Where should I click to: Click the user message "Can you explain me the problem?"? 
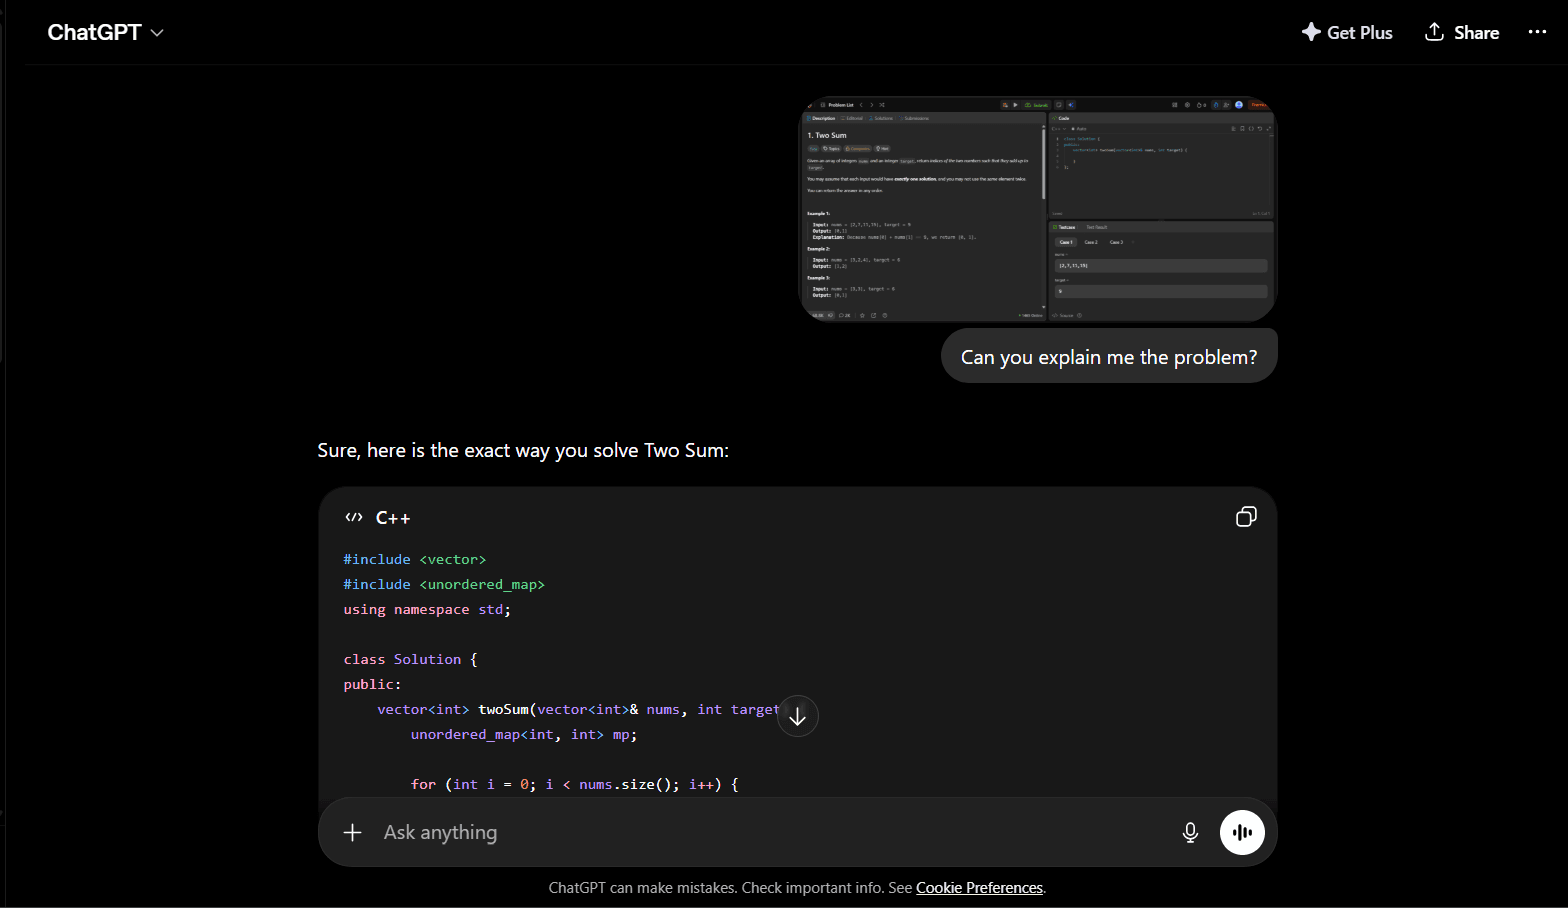pyautogui.click(x=1109, y=357)
